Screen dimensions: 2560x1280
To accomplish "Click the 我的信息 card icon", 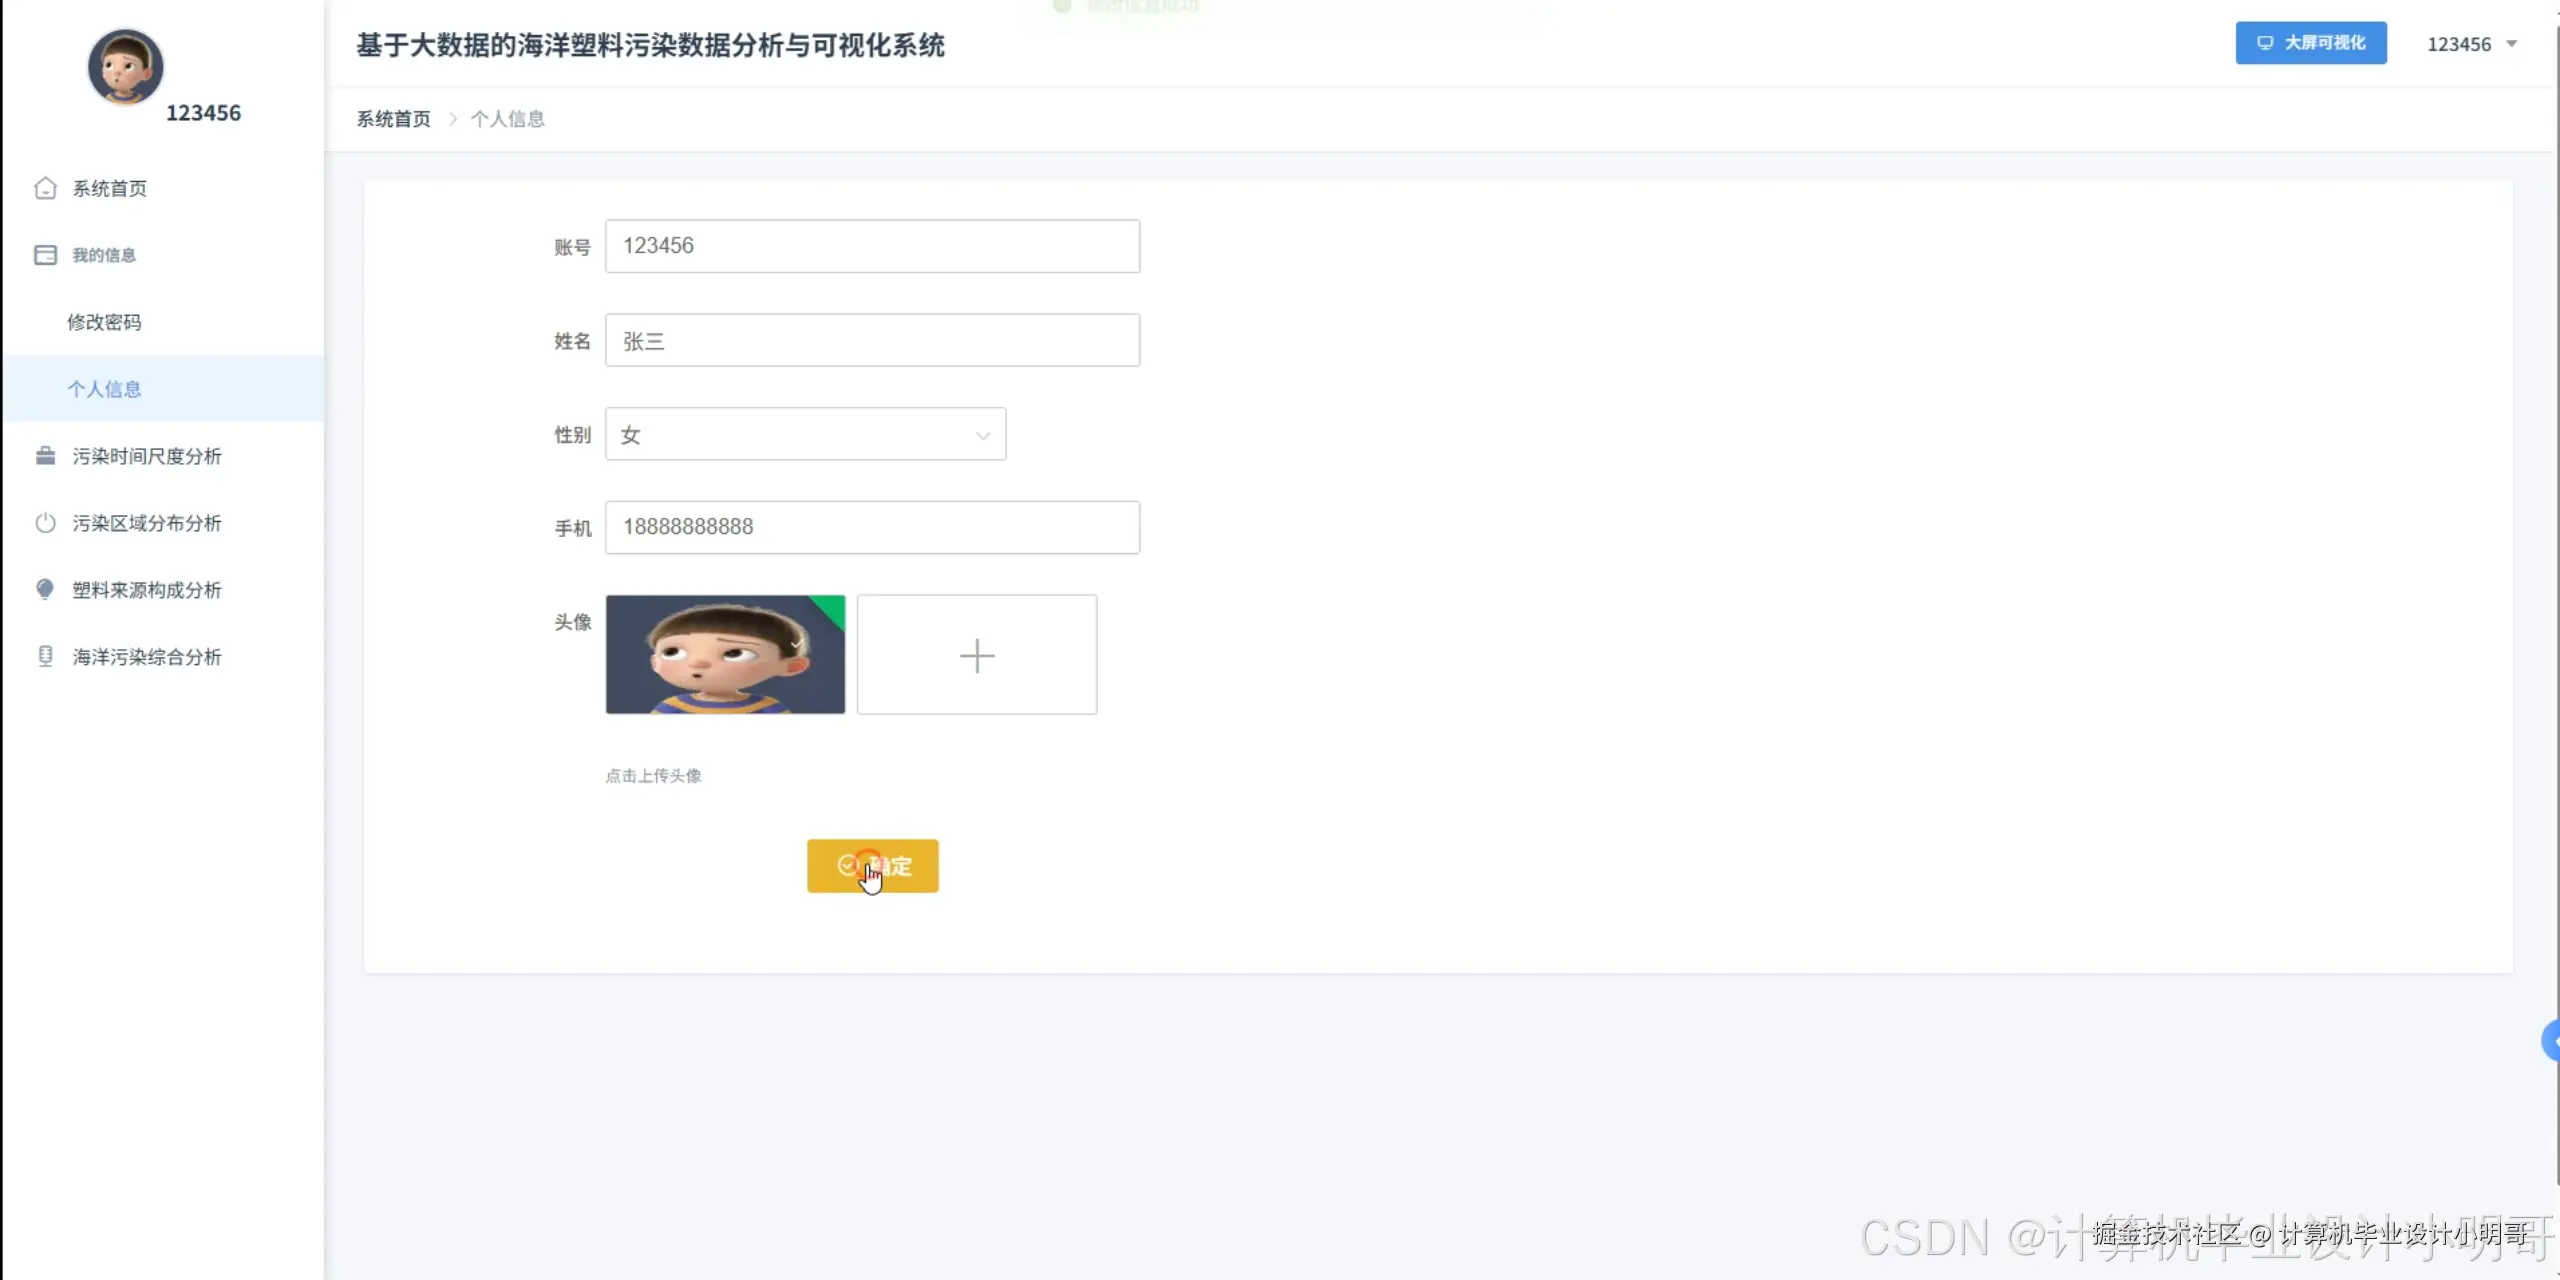I will (46, 254).
